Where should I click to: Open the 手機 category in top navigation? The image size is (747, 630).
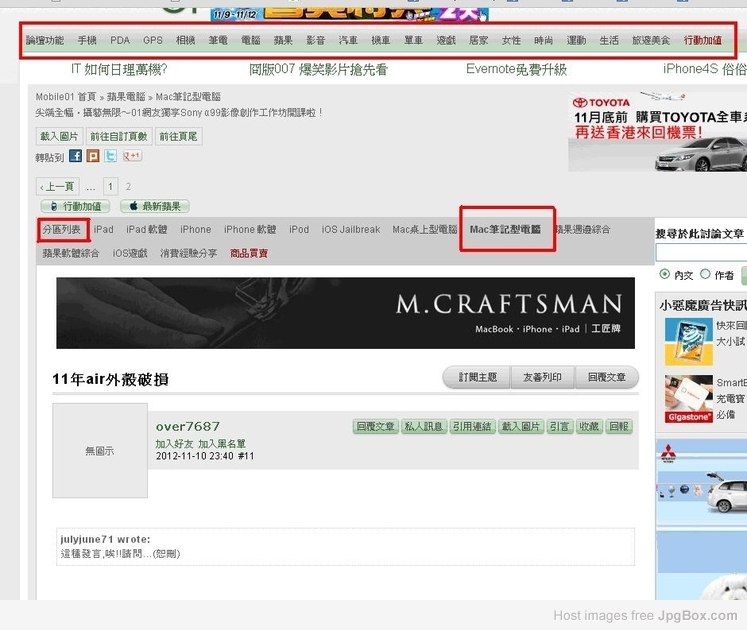click(87, 41)
